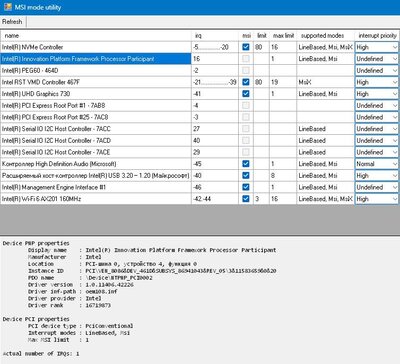This screenshot has height=364, width=400.
Task: Toggle msi for Intel RST VMD Controller 467F
Action: [x=246, y=82]
